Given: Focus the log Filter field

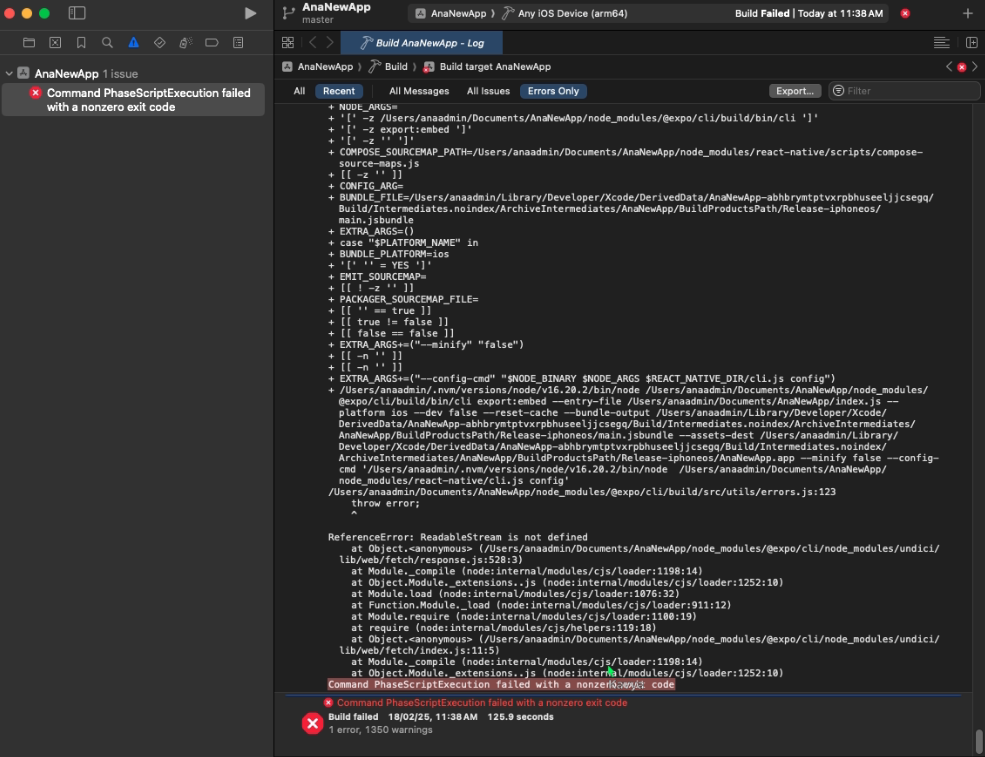Looking at the screenshot, I should click(x=905, y=91).
